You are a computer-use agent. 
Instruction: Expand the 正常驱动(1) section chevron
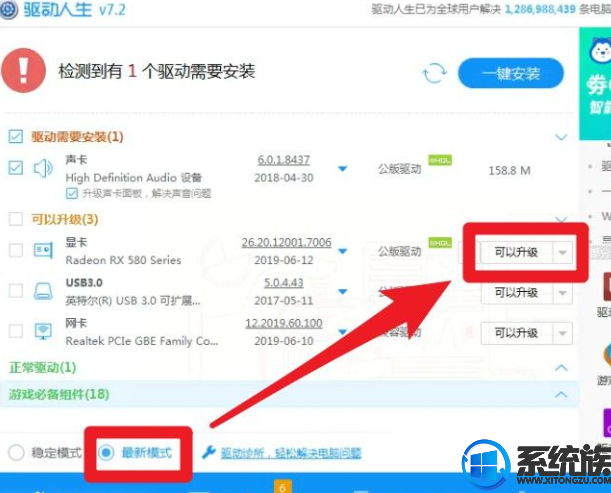pyautogui.click(x=561, y=368)
